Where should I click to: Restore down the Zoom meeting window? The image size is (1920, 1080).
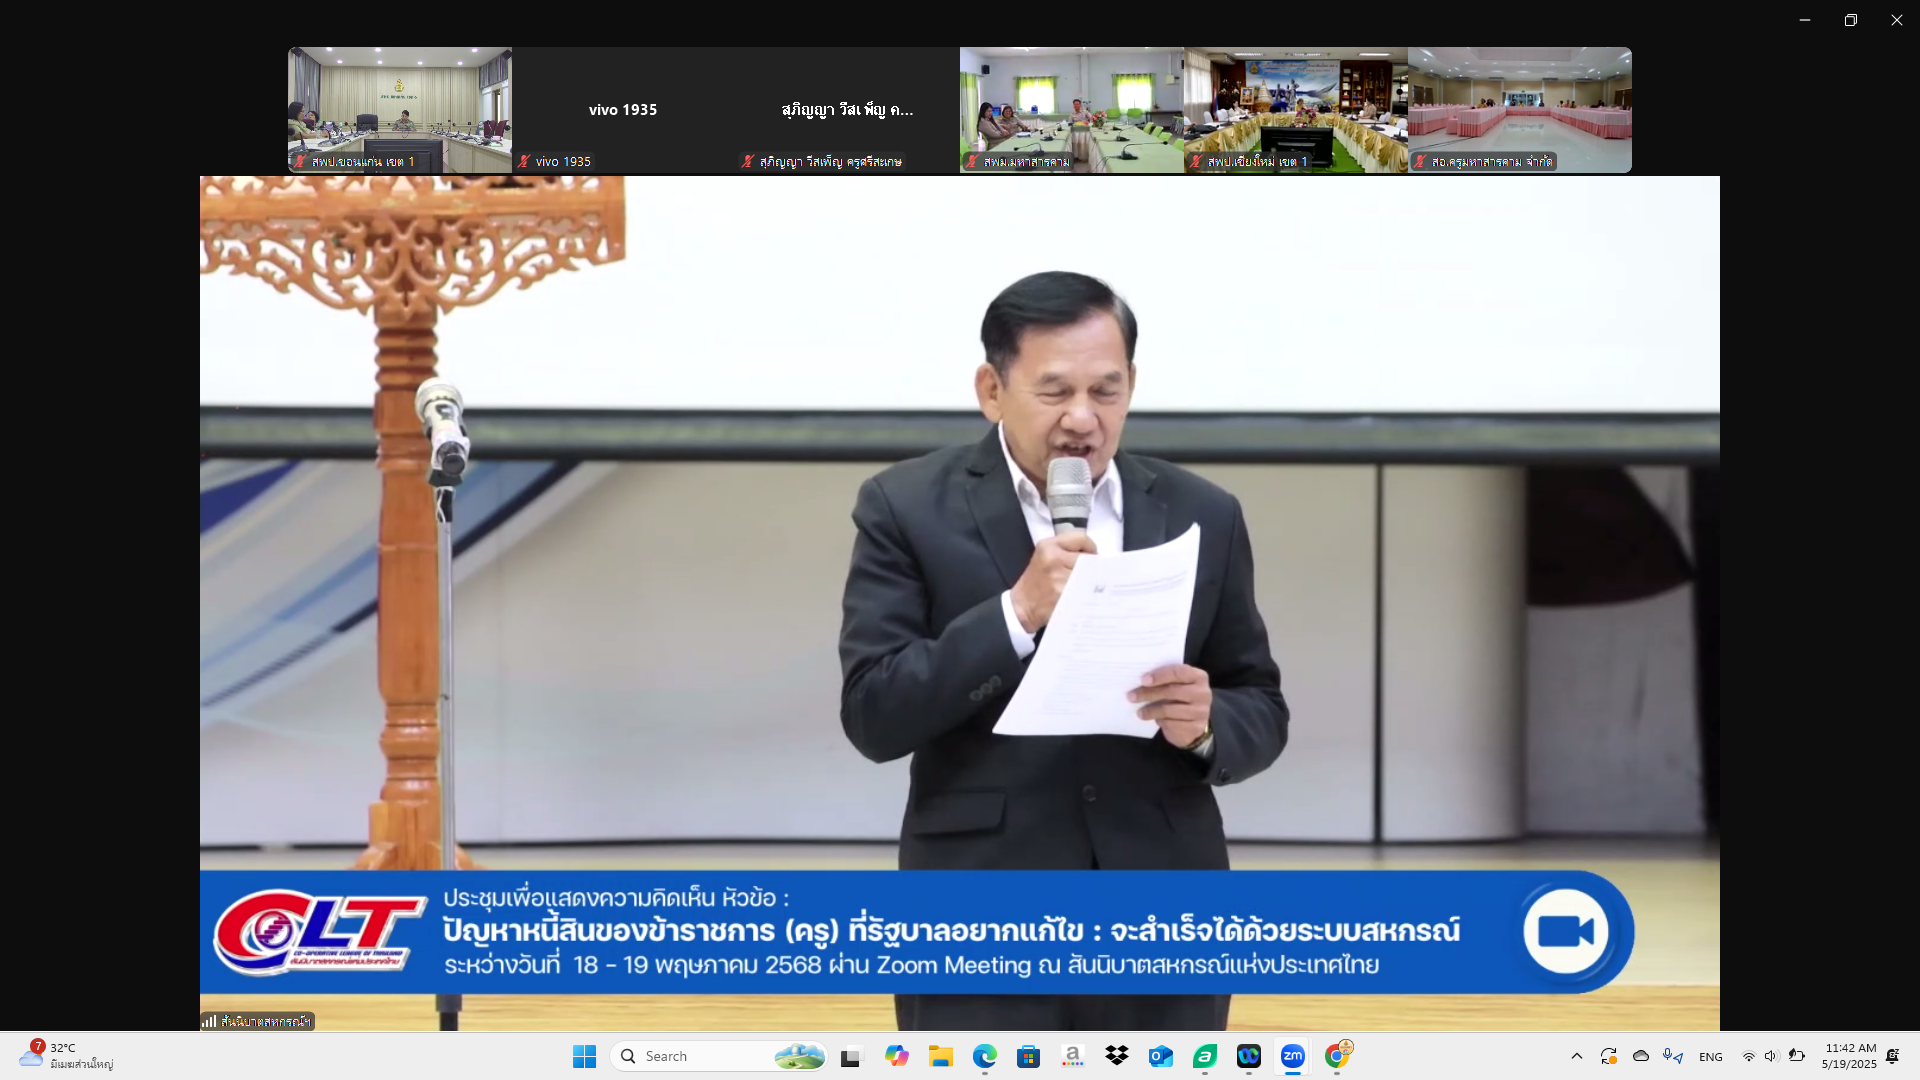(1851, 20)
